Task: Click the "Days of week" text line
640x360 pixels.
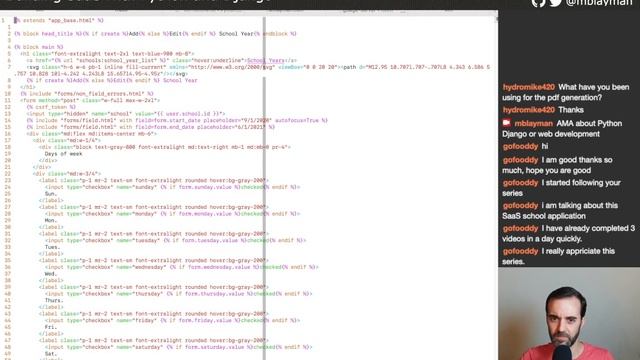Action: pos(63,154)
